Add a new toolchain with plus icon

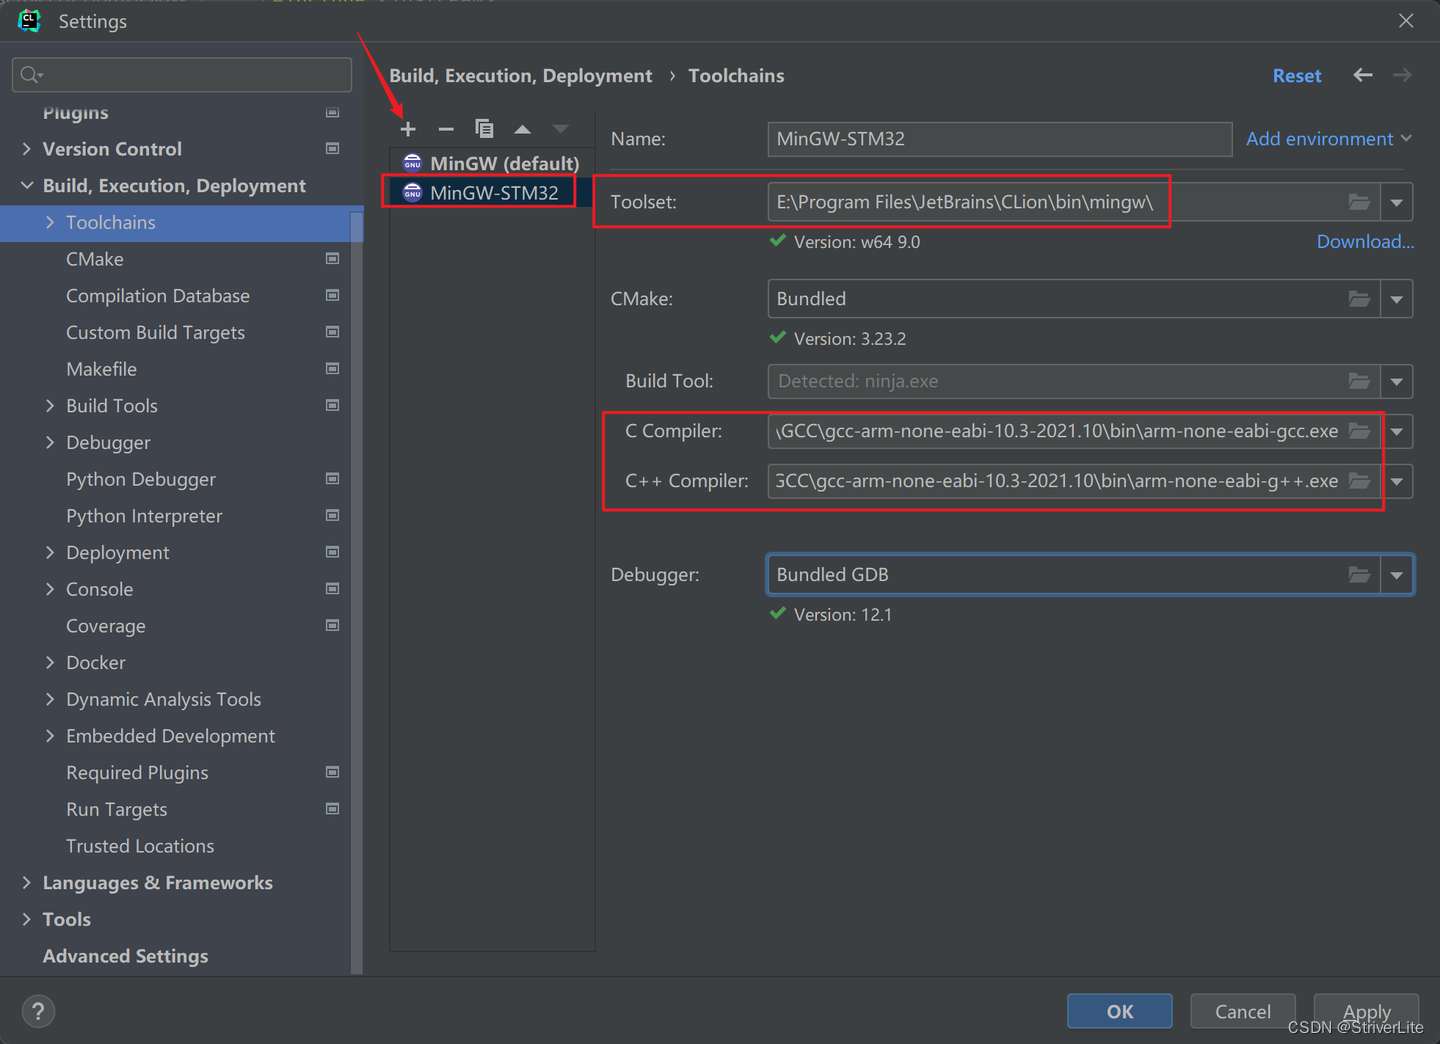click(408, 129)
